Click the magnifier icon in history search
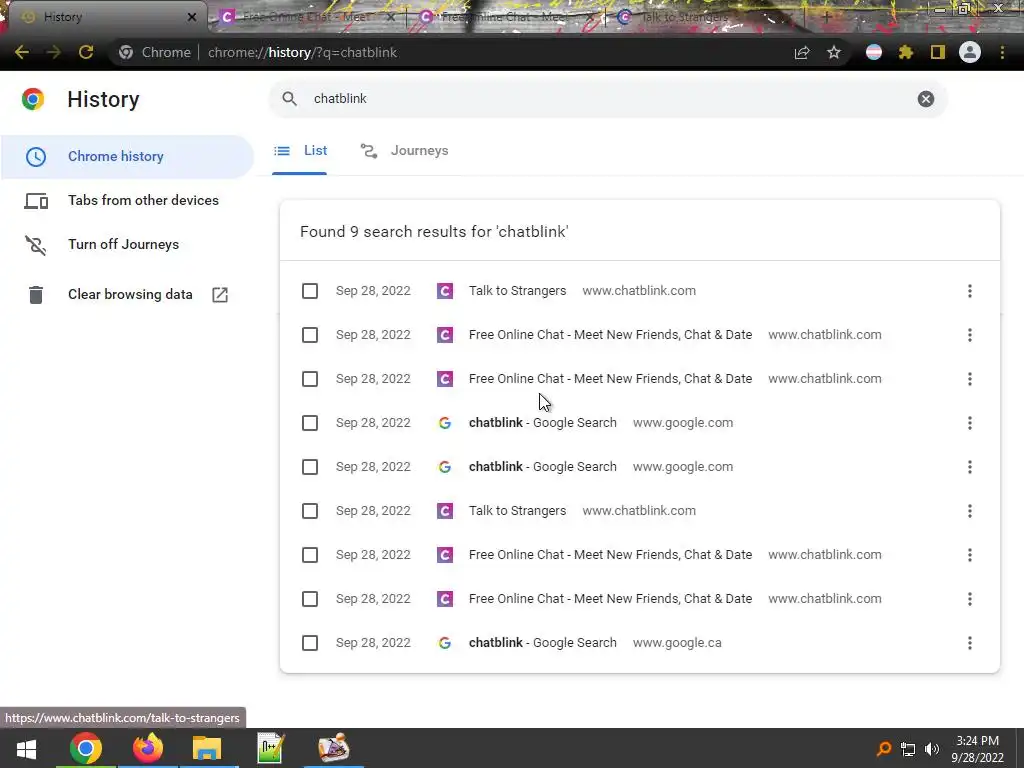This screenshot has width=1024, height=768. (x=289, y=99)
